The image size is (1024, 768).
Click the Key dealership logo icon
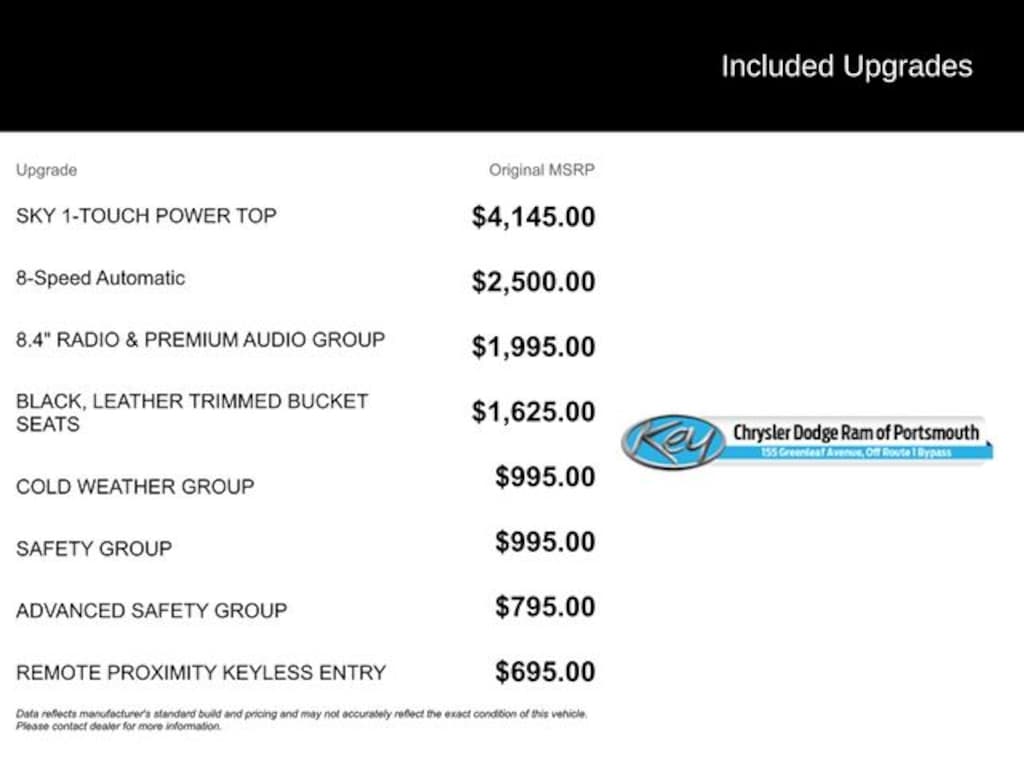click(x=673, y=441)
